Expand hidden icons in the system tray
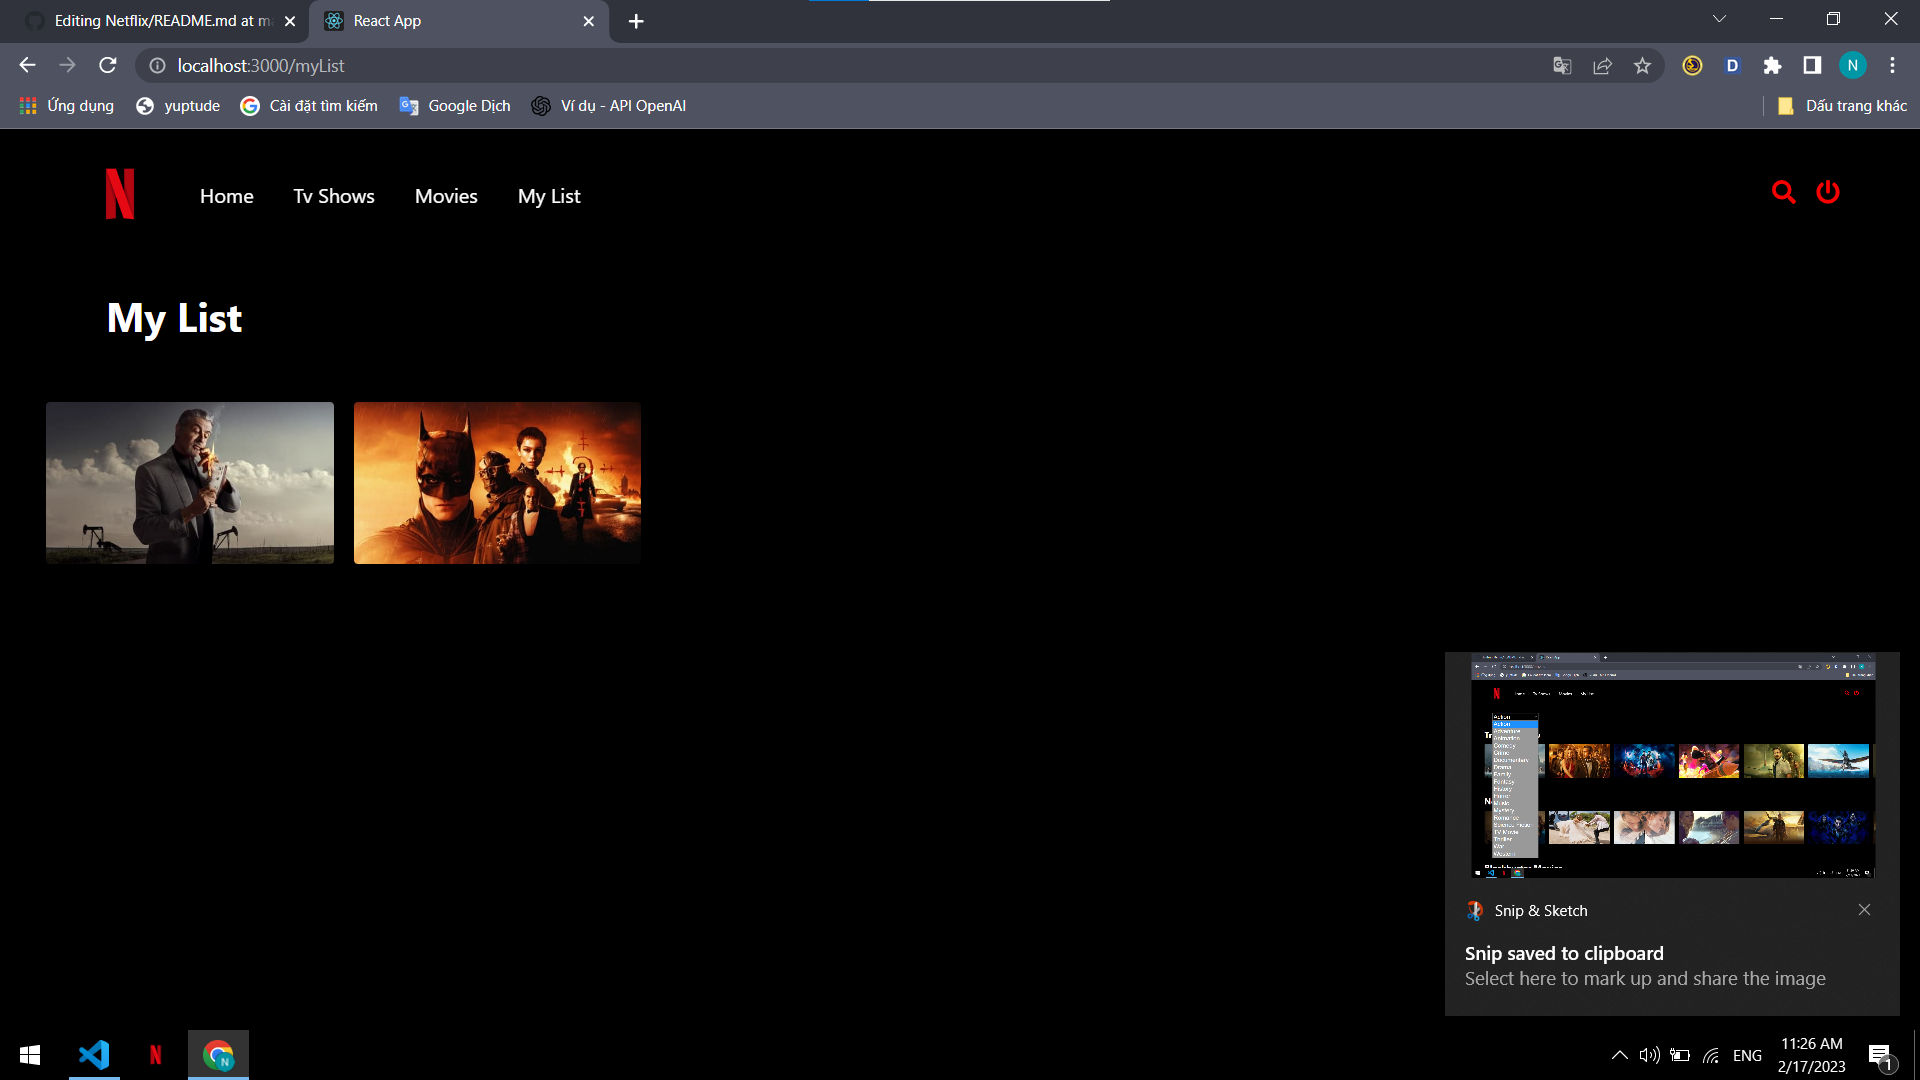Screen dimensions: 1920x1080 pyautogui.click(x=1620, y=1054)
